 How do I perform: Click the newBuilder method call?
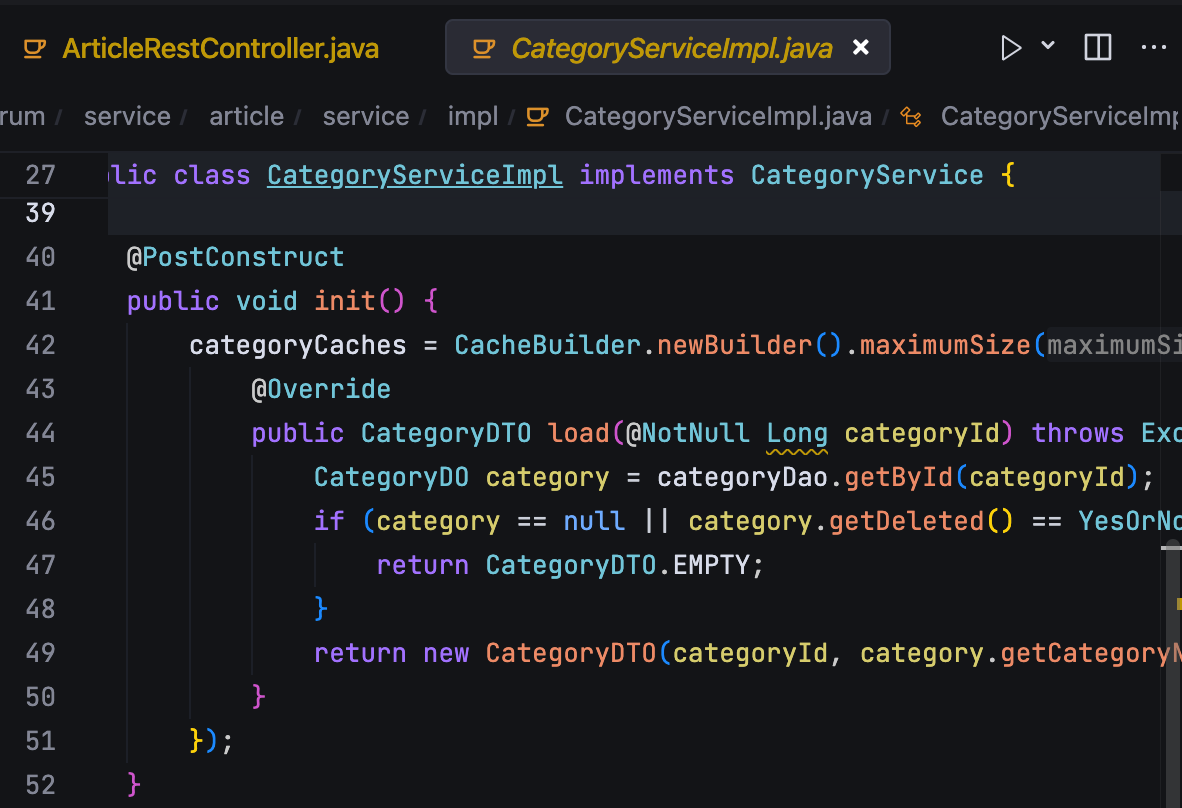pyautogui.click(x=735, y=345)
